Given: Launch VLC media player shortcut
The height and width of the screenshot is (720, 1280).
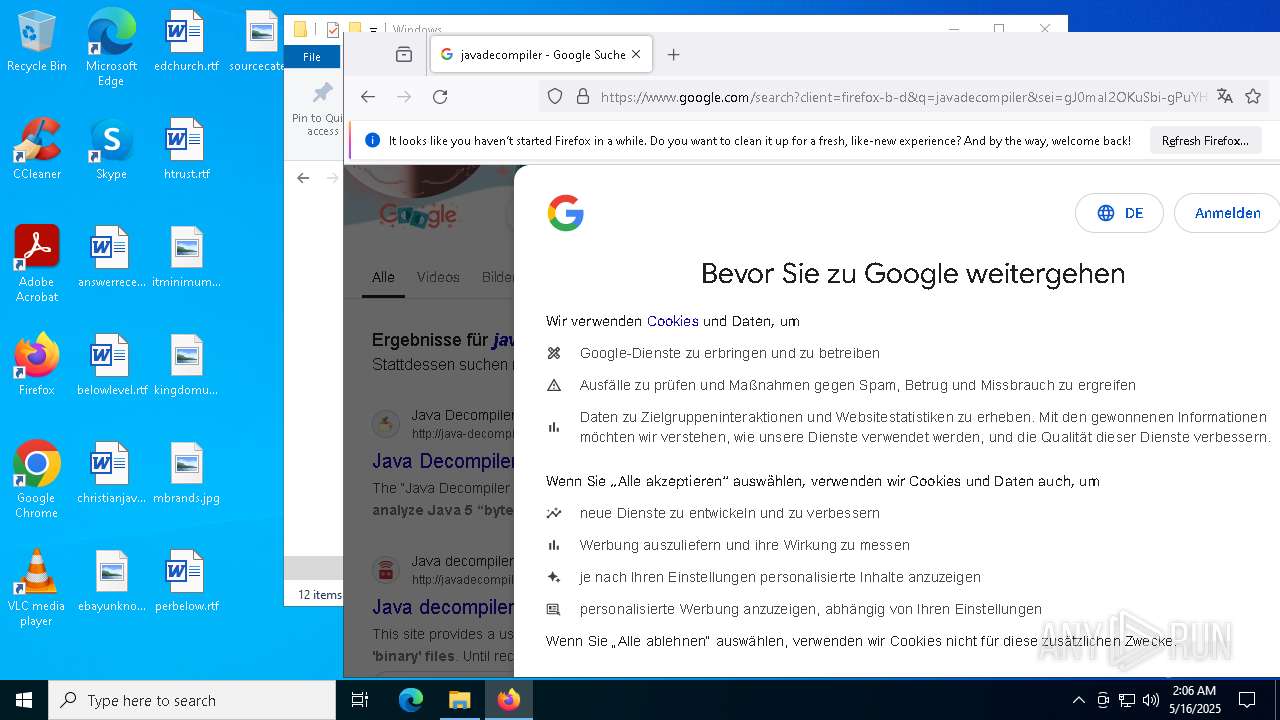Looking at the screenshot, I should click(x=37, y=589).
